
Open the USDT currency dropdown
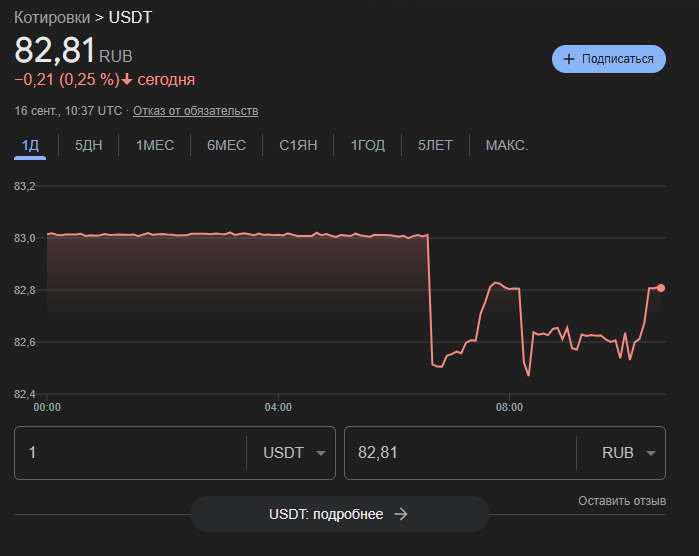(294, 453)
